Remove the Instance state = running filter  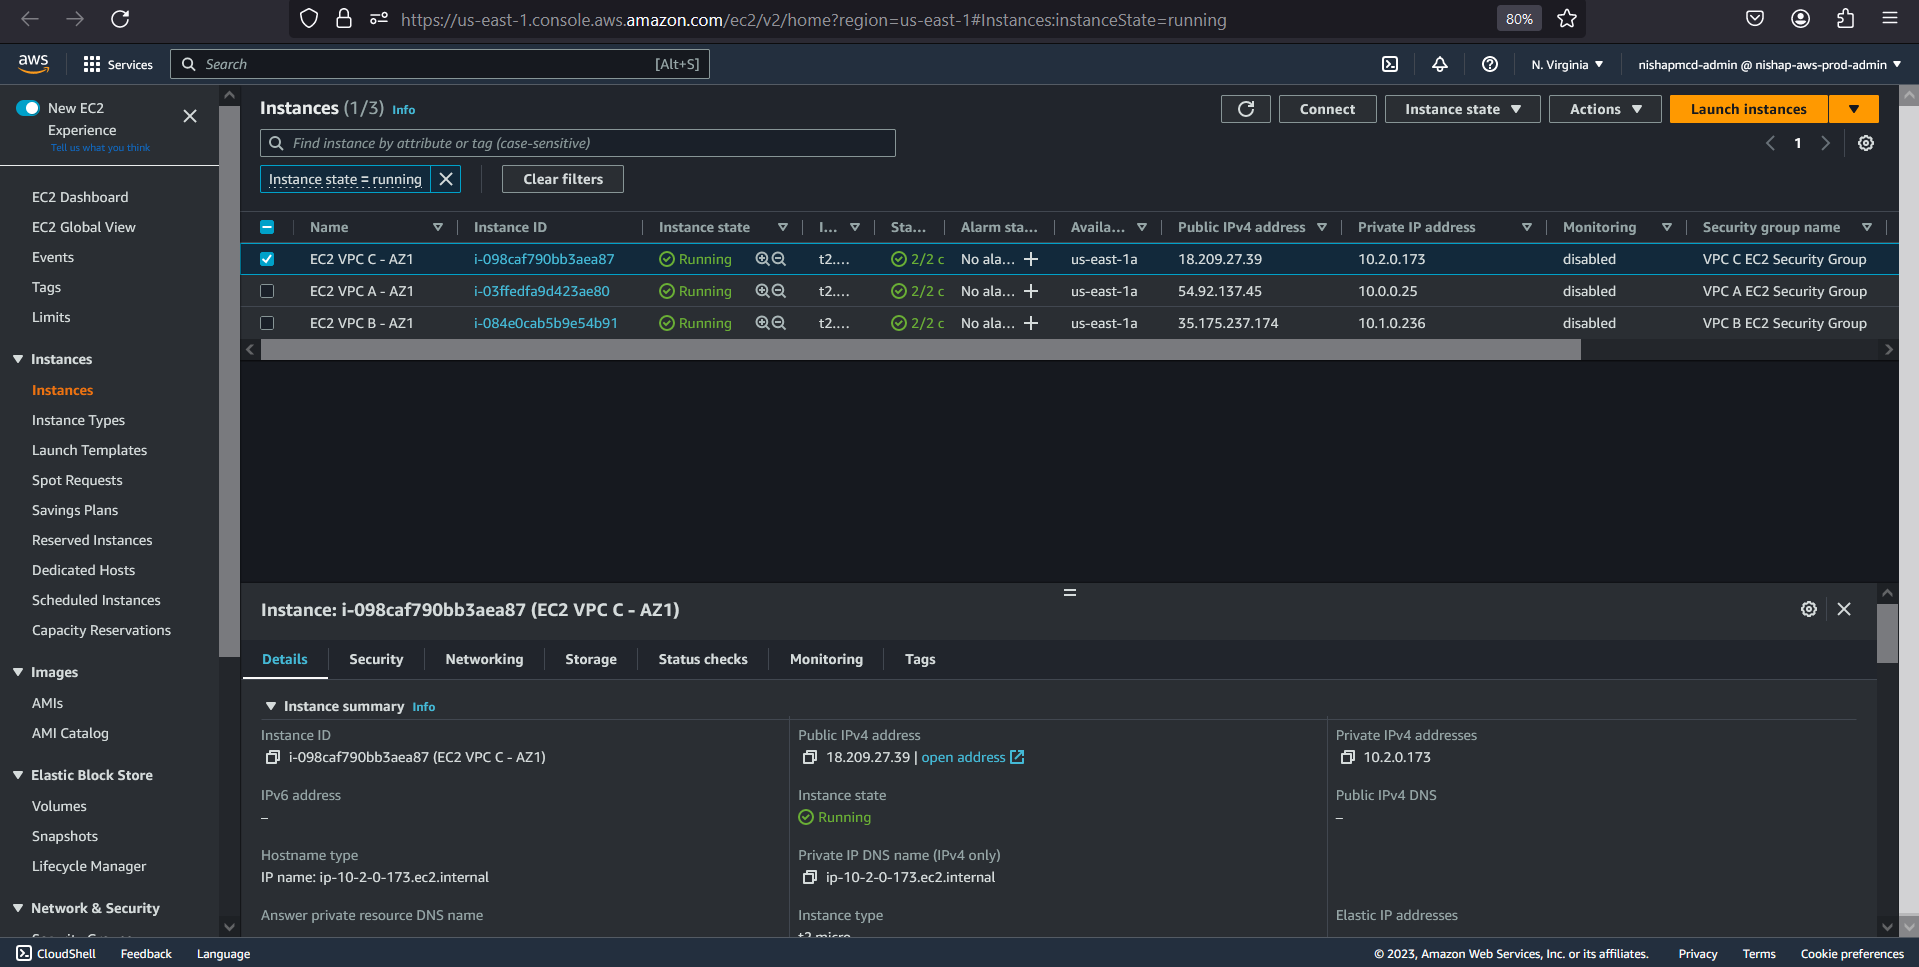coord(446,179)
